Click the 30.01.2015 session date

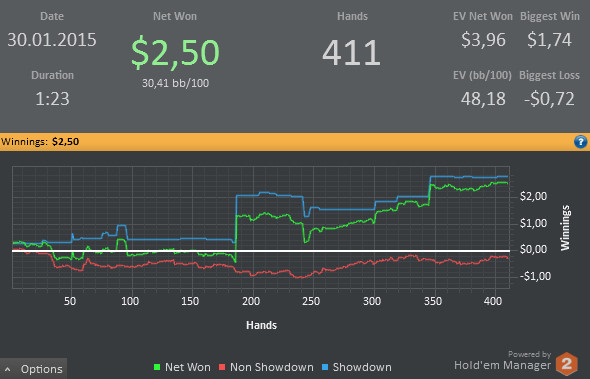pos(52,40)
